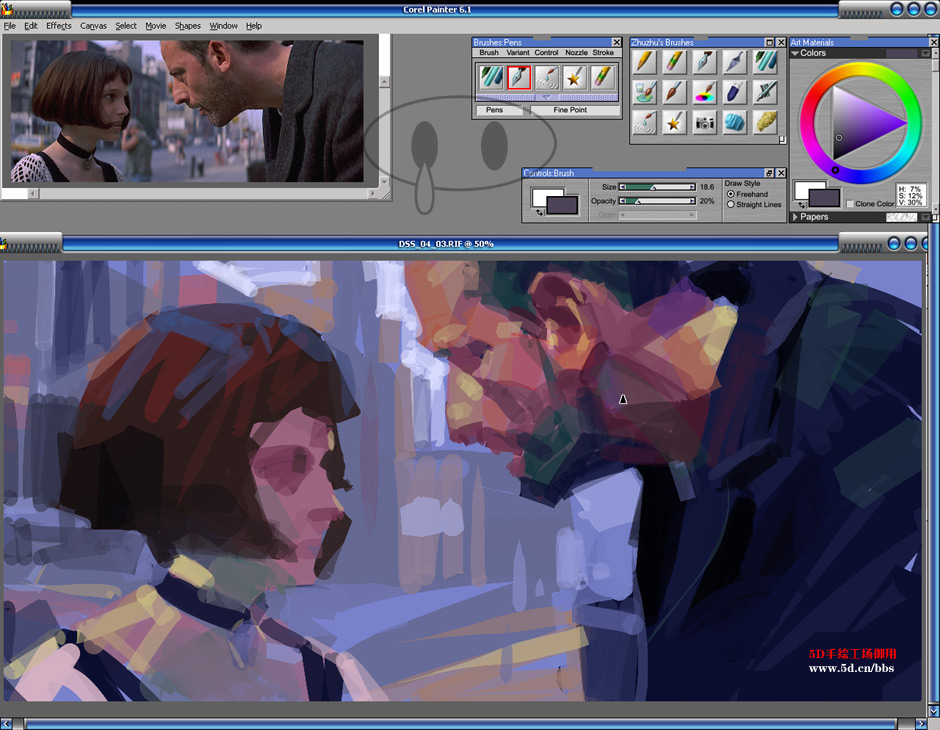Select the palette knife brush icon
The image size is (940, 730).
point(735,62)
